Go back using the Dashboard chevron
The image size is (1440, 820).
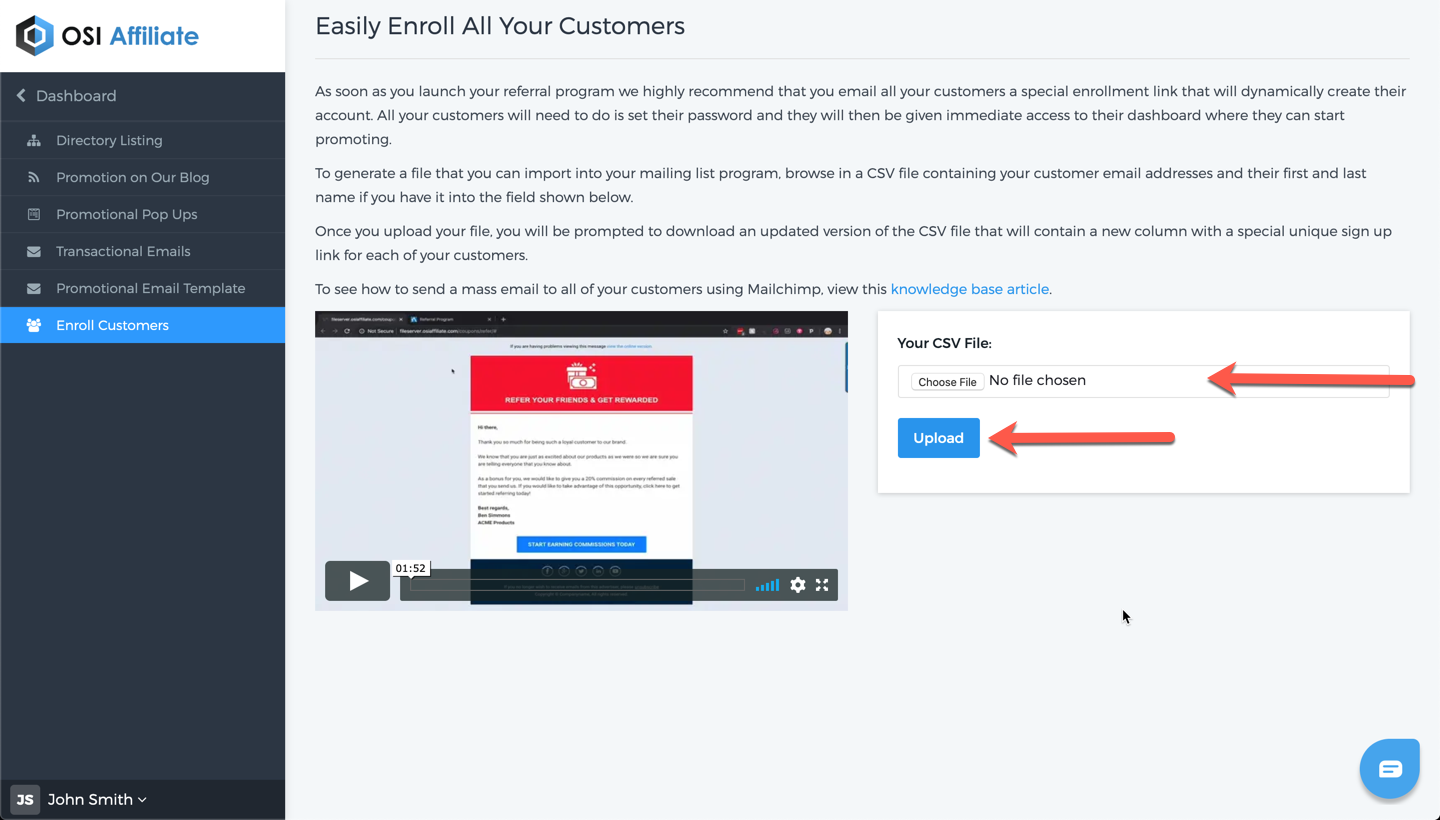coord(21,96)
